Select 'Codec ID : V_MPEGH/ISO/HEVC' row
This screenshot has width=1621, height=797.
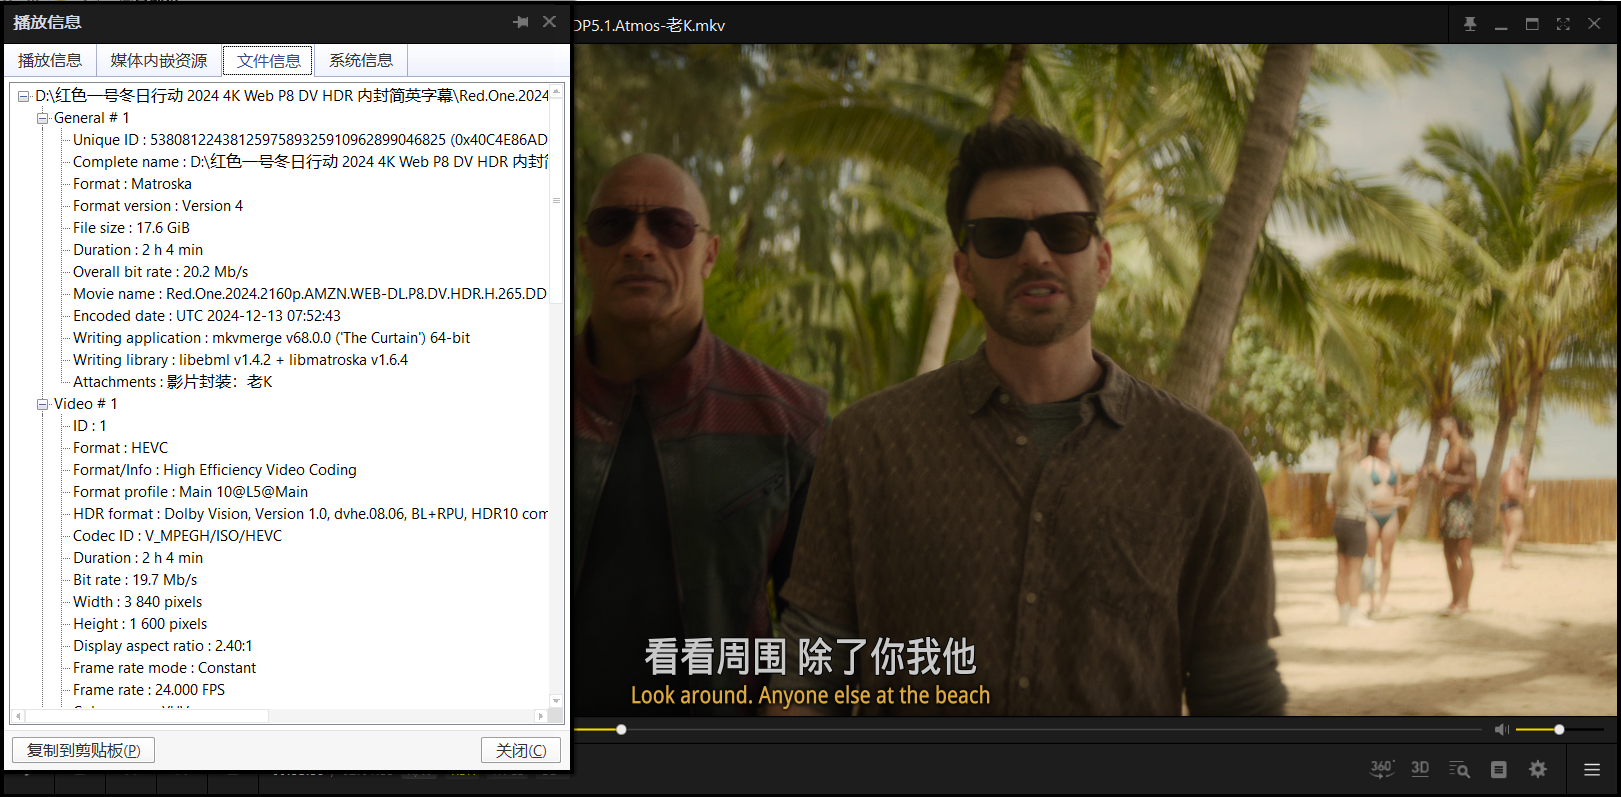coord(177,536)
